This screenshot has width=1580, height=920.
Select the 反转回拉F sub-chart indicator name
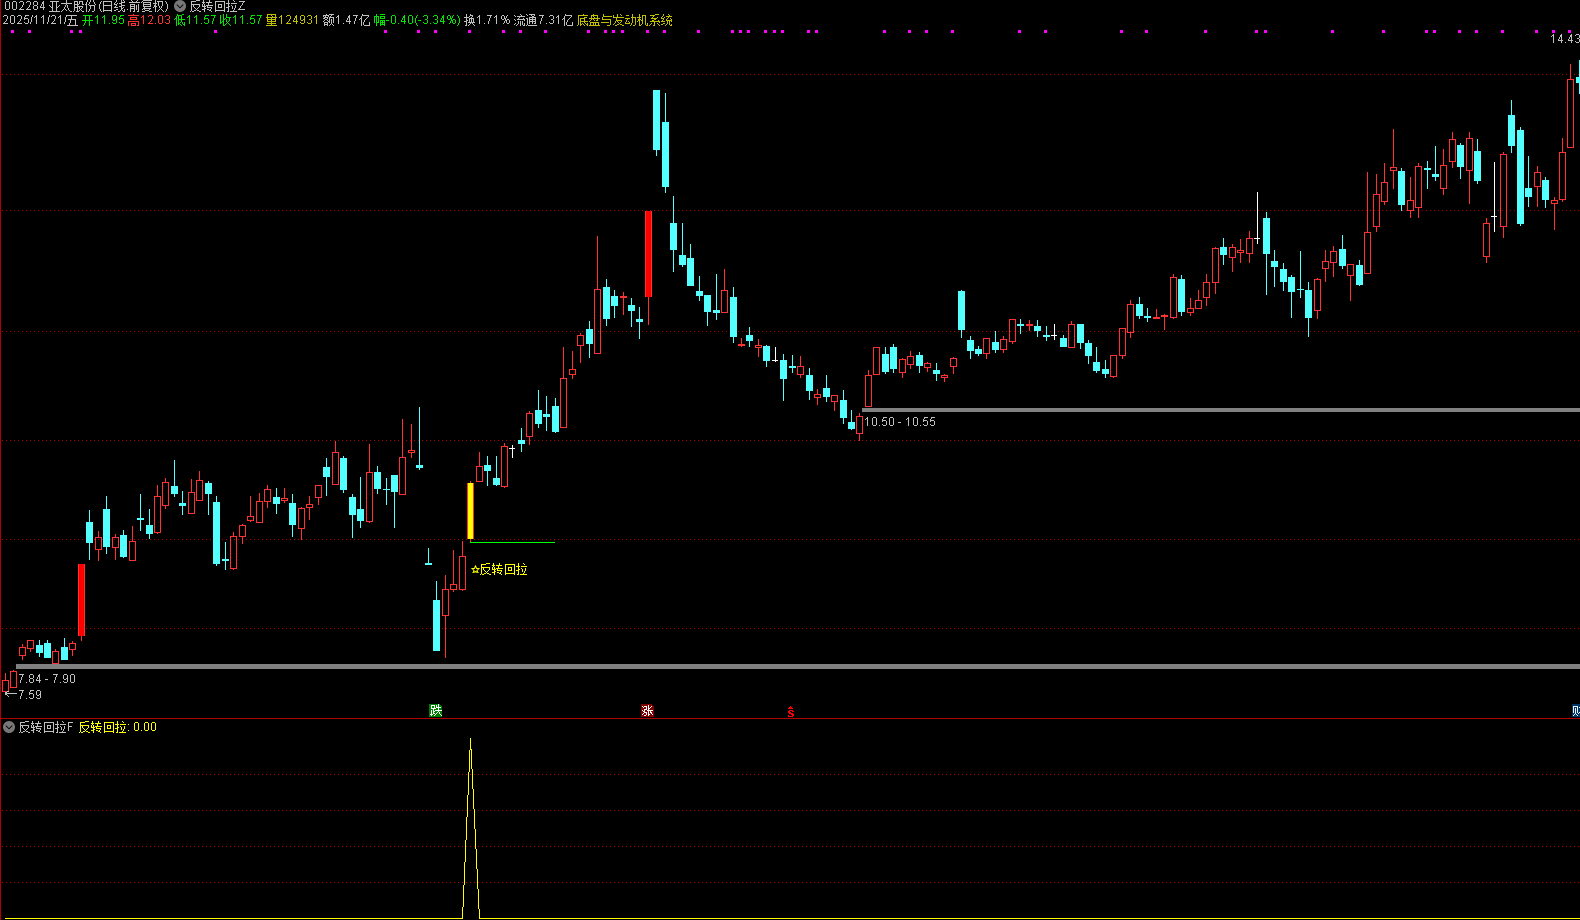46,727
